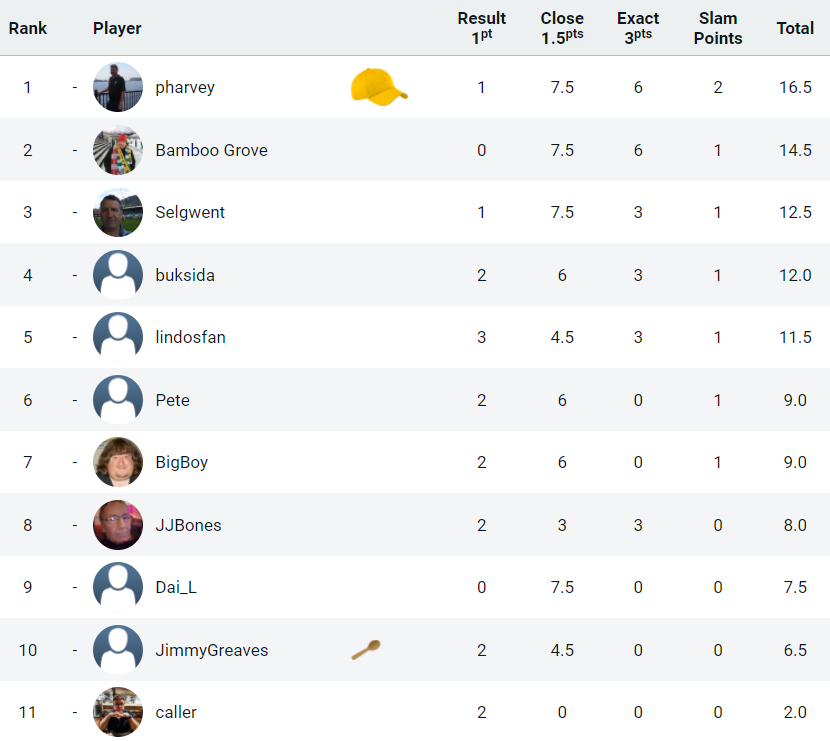Click Pete's default avatar icon
The image size is (830, 741).
pos(118,400)
